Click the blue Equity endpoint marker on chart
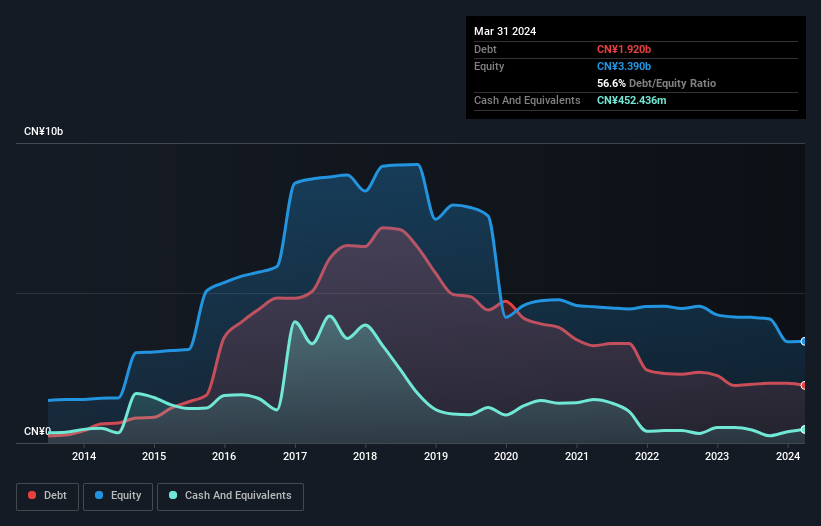This screenshot has width=821, height=526. pos(804,341)
